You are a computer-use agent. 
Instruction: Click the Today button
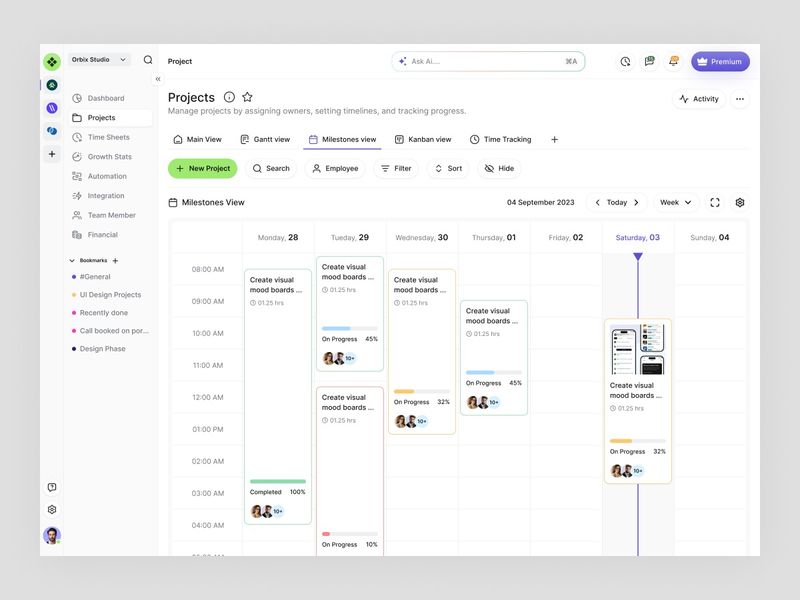coord(617,202)
